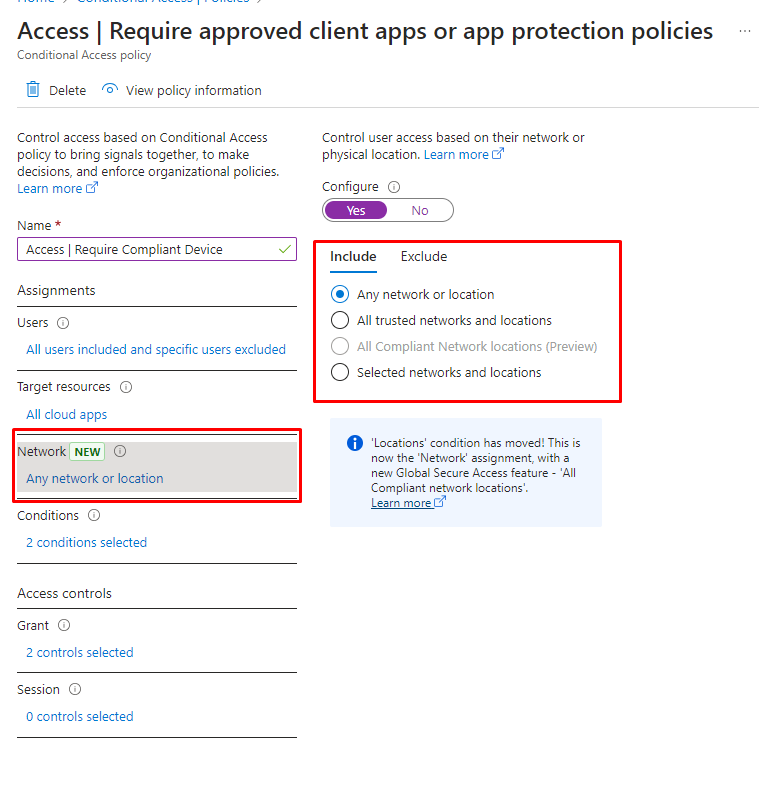Screen dimensions: 759x791
Task: Open 2 conditions selected link
Action: [86, 542]
